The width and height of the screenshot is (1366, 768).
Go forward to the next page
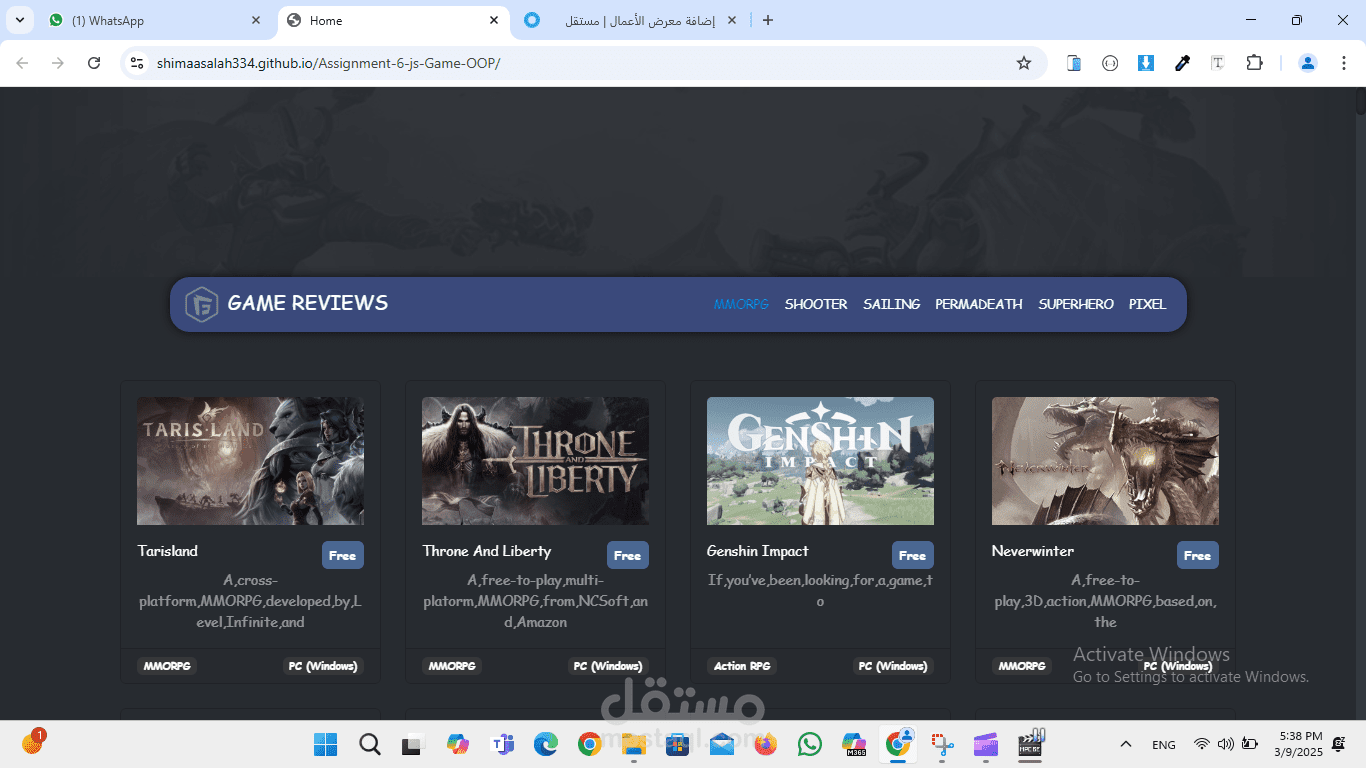point(58,63)
